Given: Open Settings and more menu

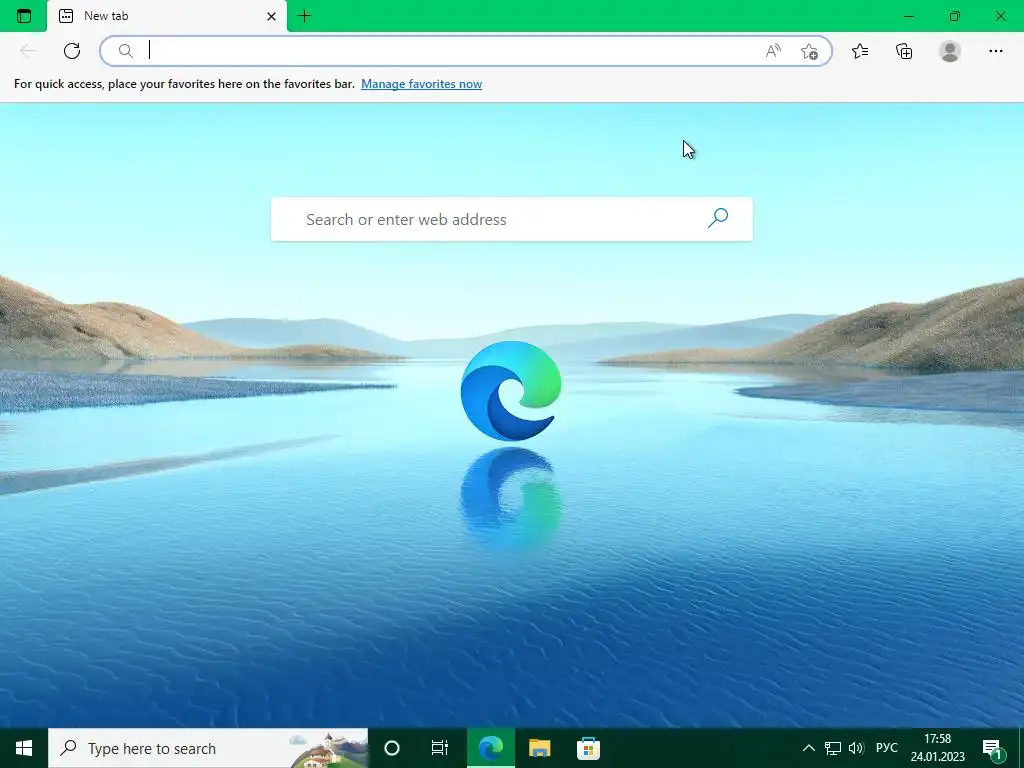Looking at the screenshot, I should click(995, 51).
